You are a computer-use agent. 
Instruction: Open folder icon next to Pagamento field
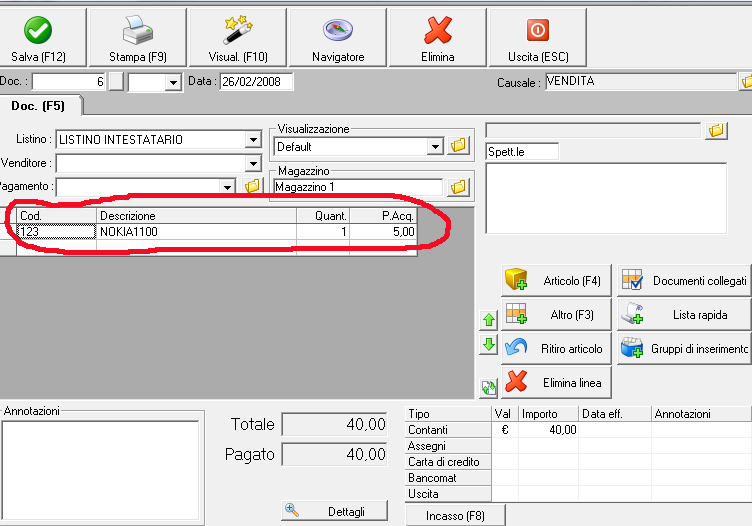click(252, 186)
